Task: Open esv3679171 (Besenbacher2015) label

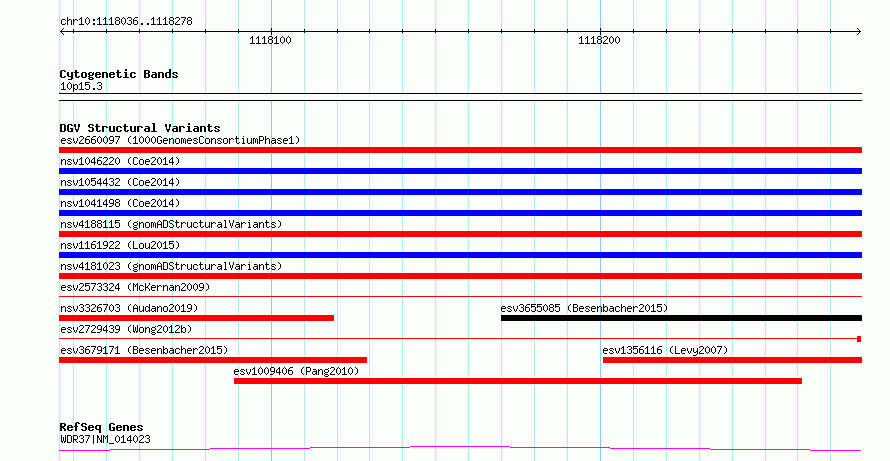Action: [144, 350]
